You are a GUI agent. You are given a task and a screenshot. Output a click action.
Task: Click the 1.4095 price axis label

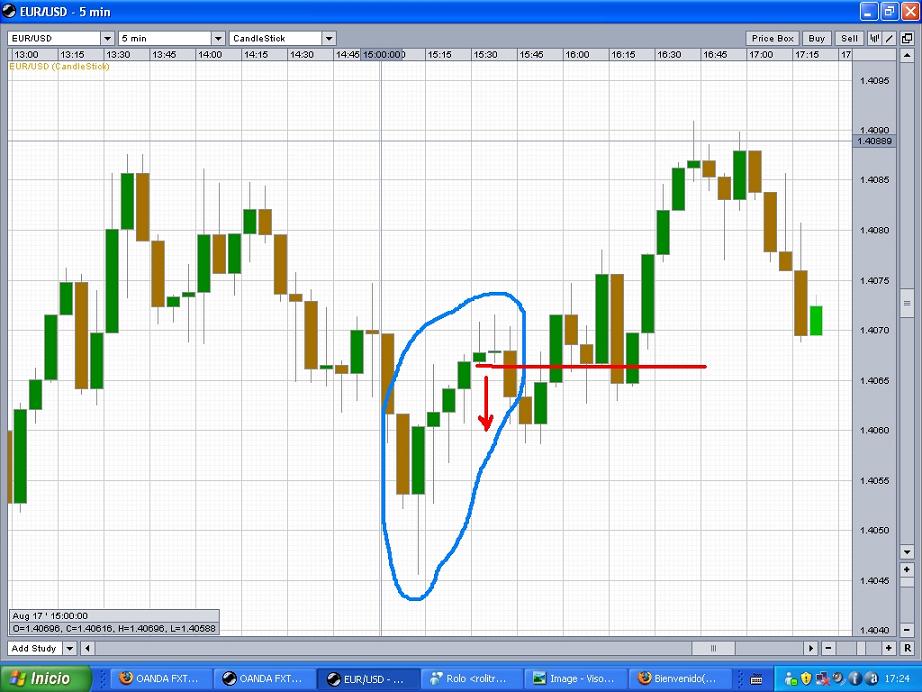pyautogui.click(x=874, y=81)
